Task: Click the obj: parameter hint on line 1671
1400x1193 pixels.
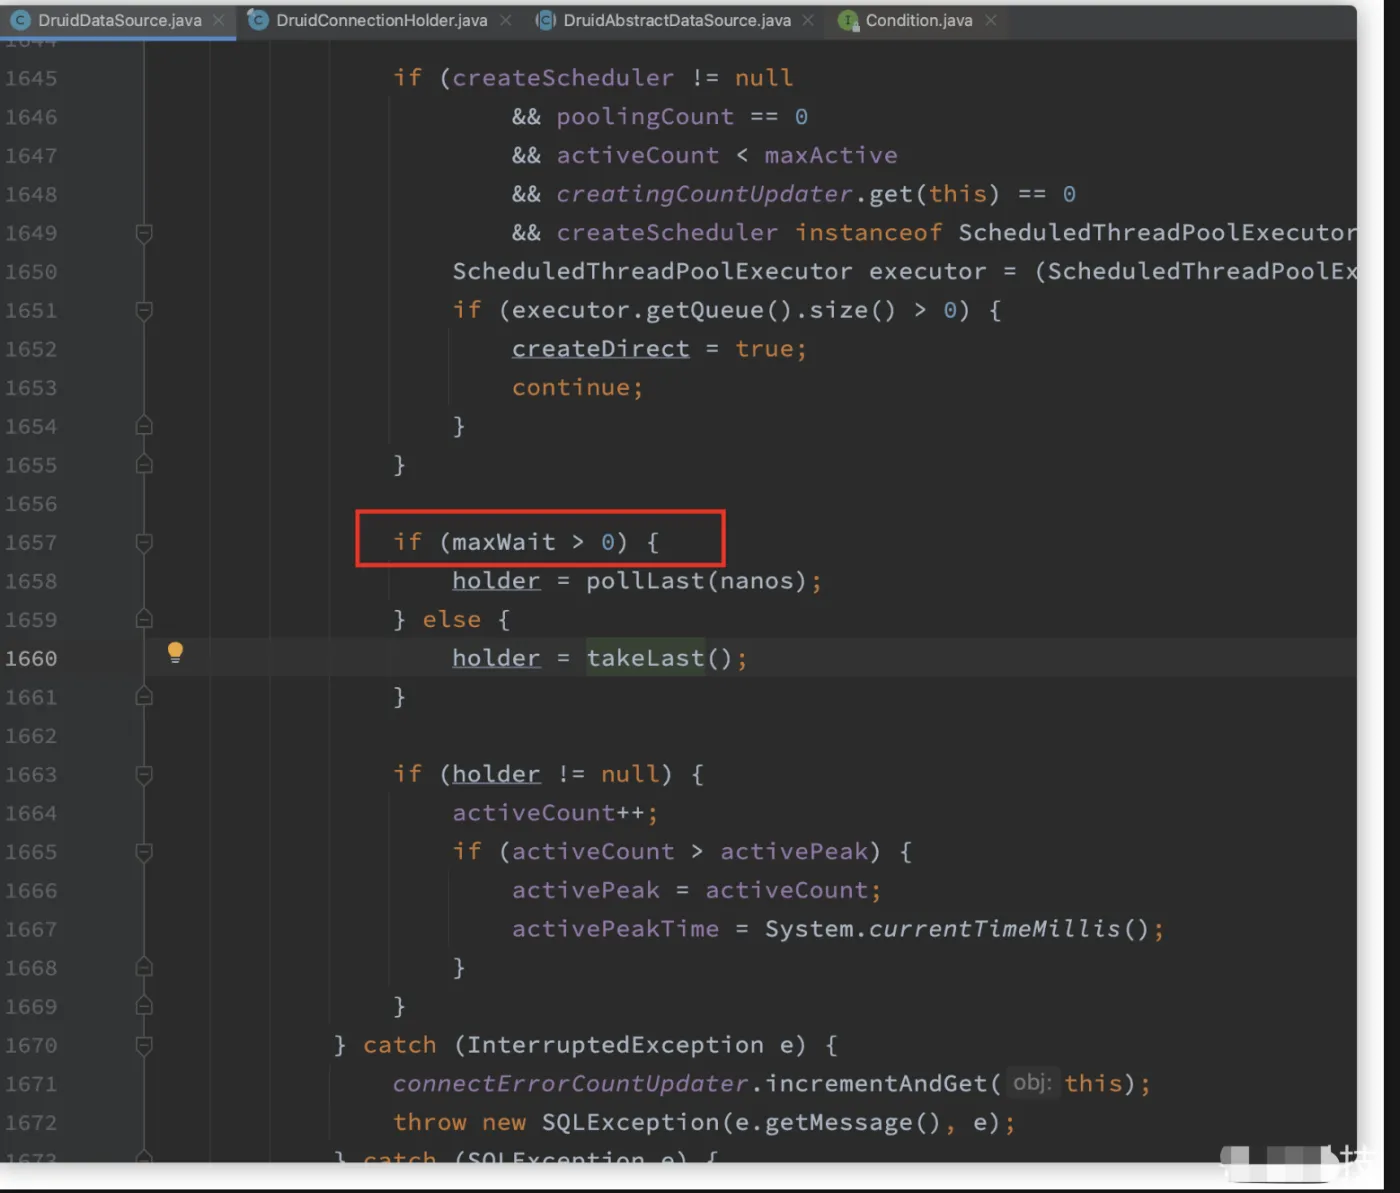Action: pos(1032,1083)
